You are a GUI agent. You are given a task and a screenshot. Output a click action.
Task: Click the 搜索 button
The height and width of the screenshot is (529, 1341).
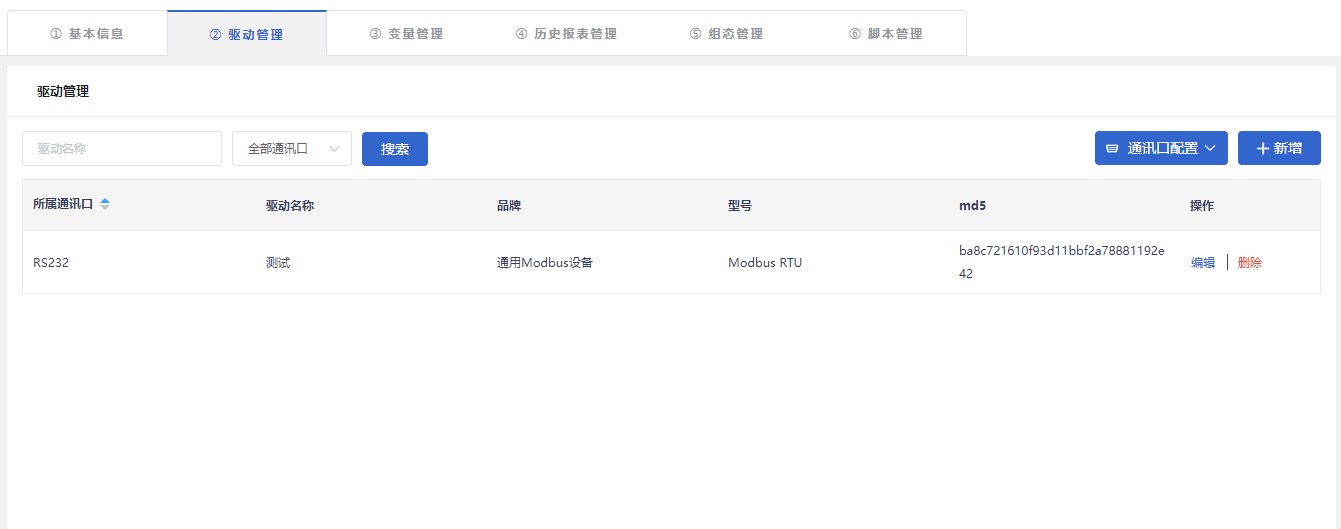[x=395, y=149]
